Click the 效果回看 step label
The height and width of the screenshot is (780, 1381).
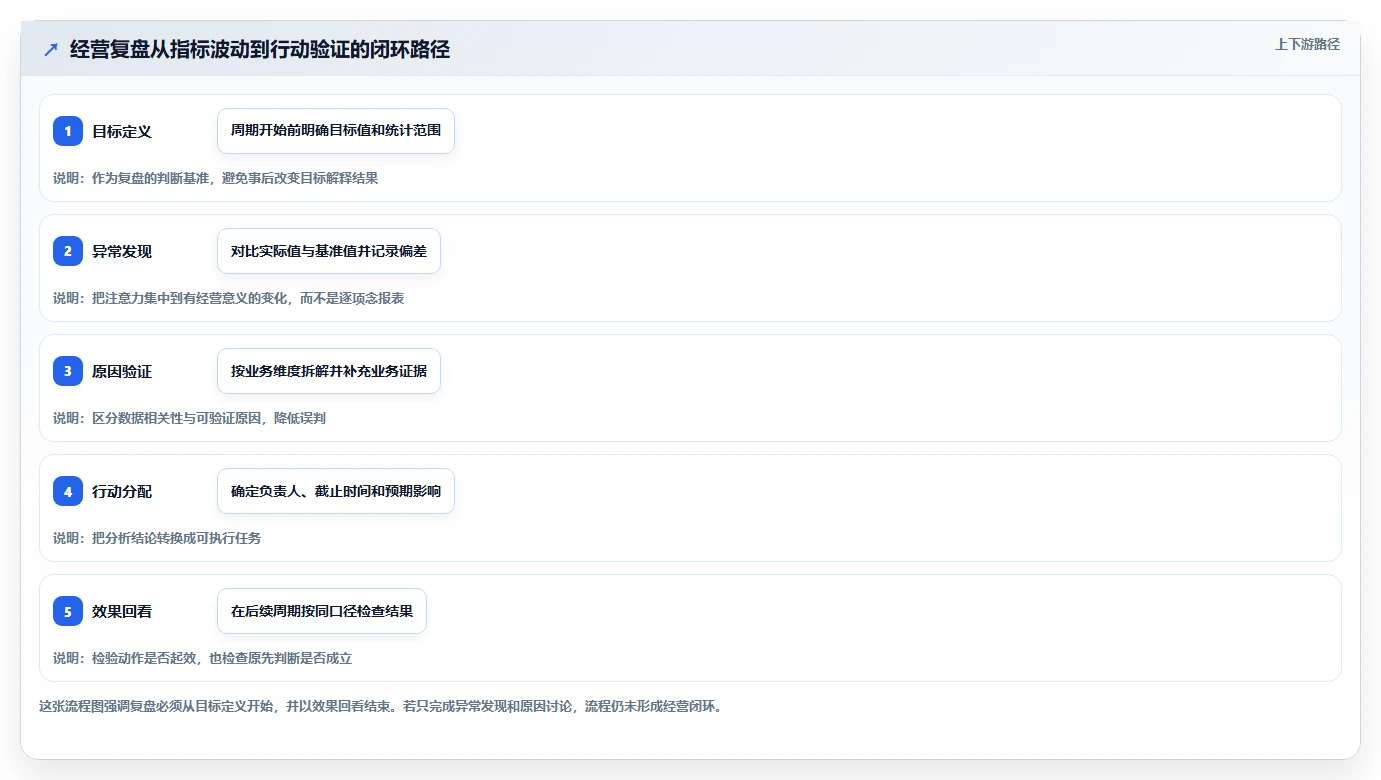click(x=122, y=611)
